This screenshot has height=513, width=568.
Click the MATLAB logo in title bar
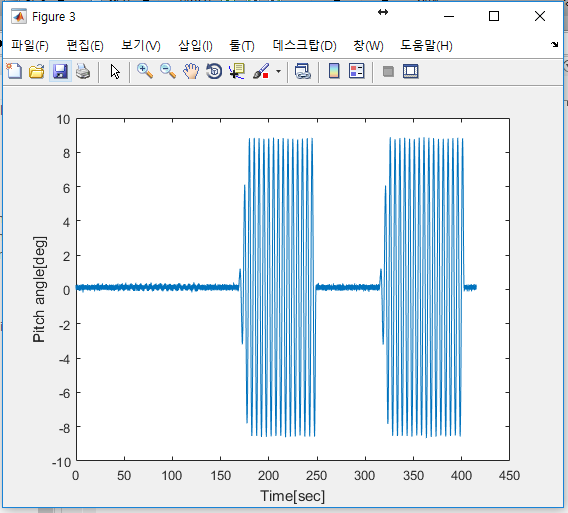[x=19, y=16]
